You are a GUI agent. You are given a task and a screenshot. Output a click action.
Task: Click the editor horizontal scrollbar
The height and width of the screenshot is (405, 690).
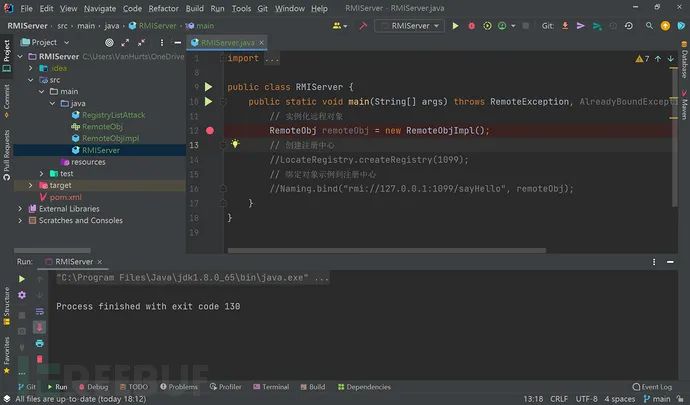click(x=387, y=250)
